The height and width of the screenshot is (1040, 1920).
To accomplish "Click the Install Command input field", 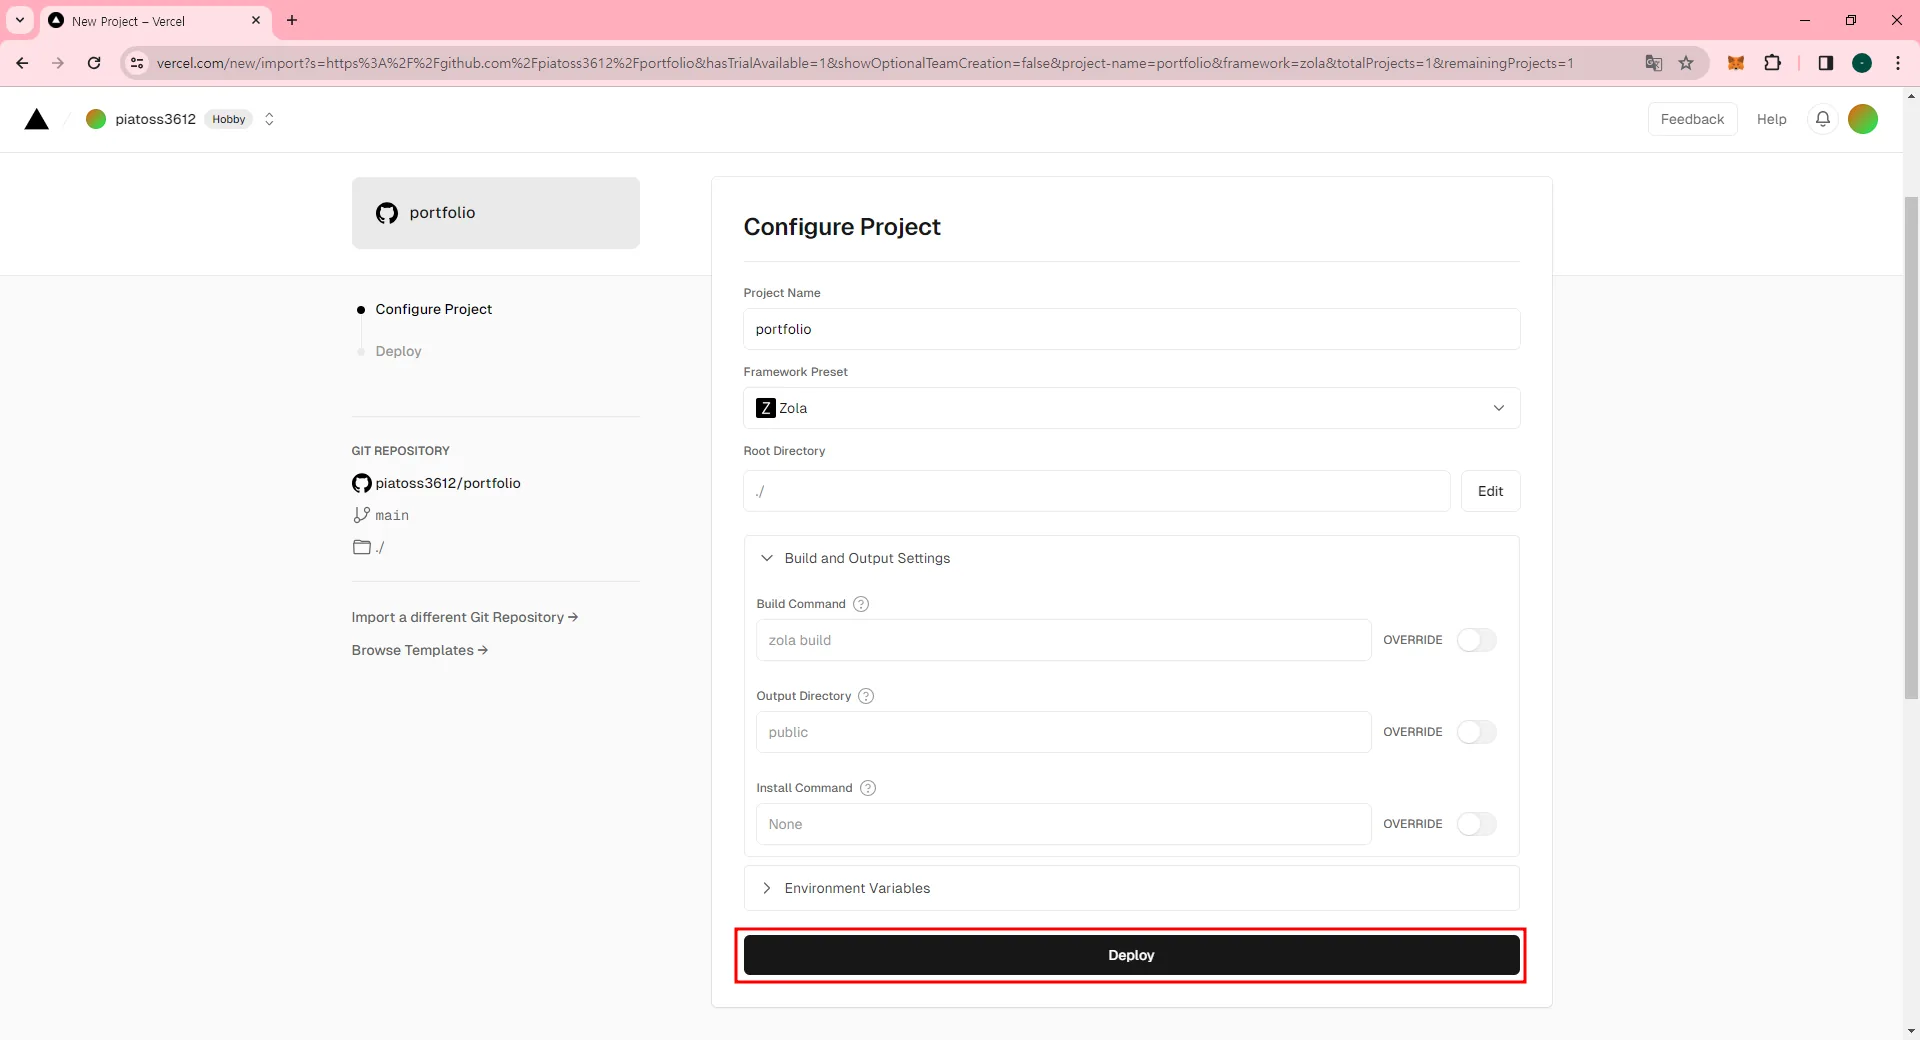I will (x=1063, y=824).
